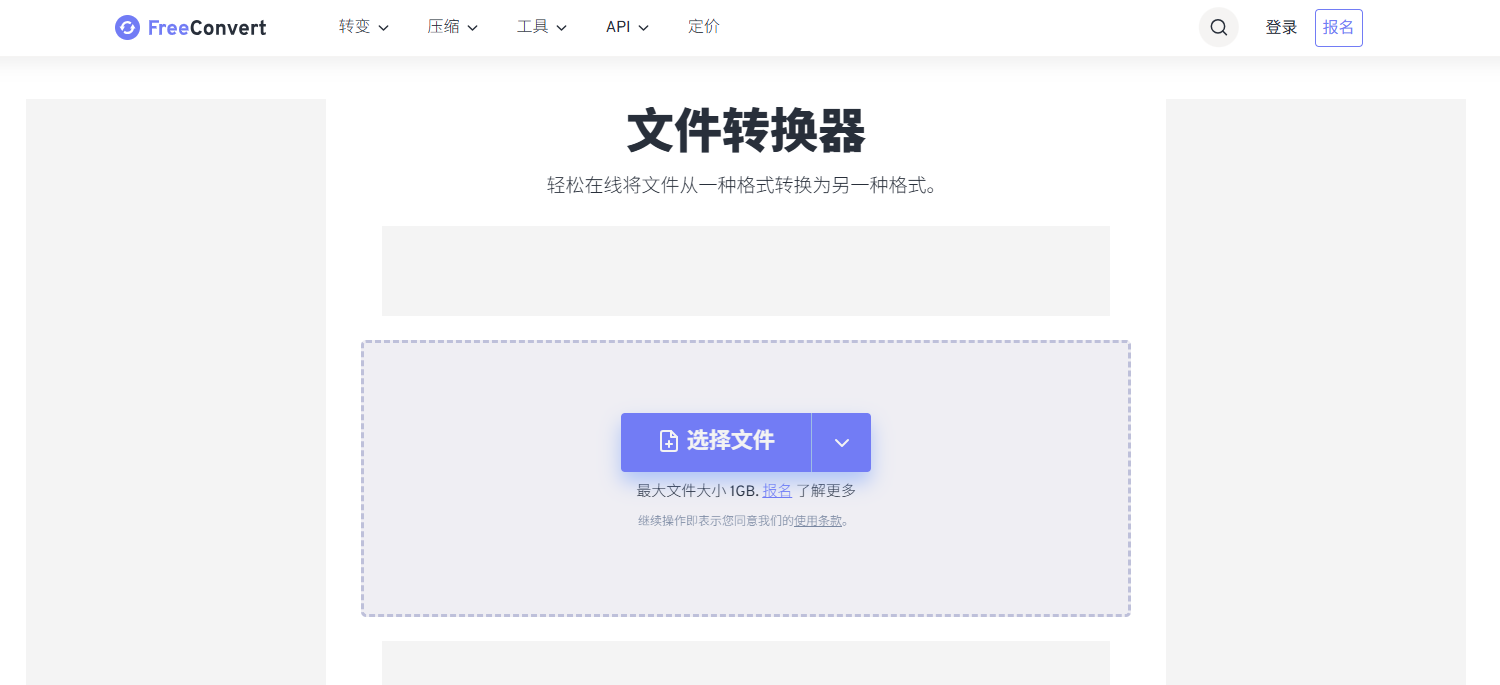Click the file-plus icon inside 选择文件 button

click(669, 441)
